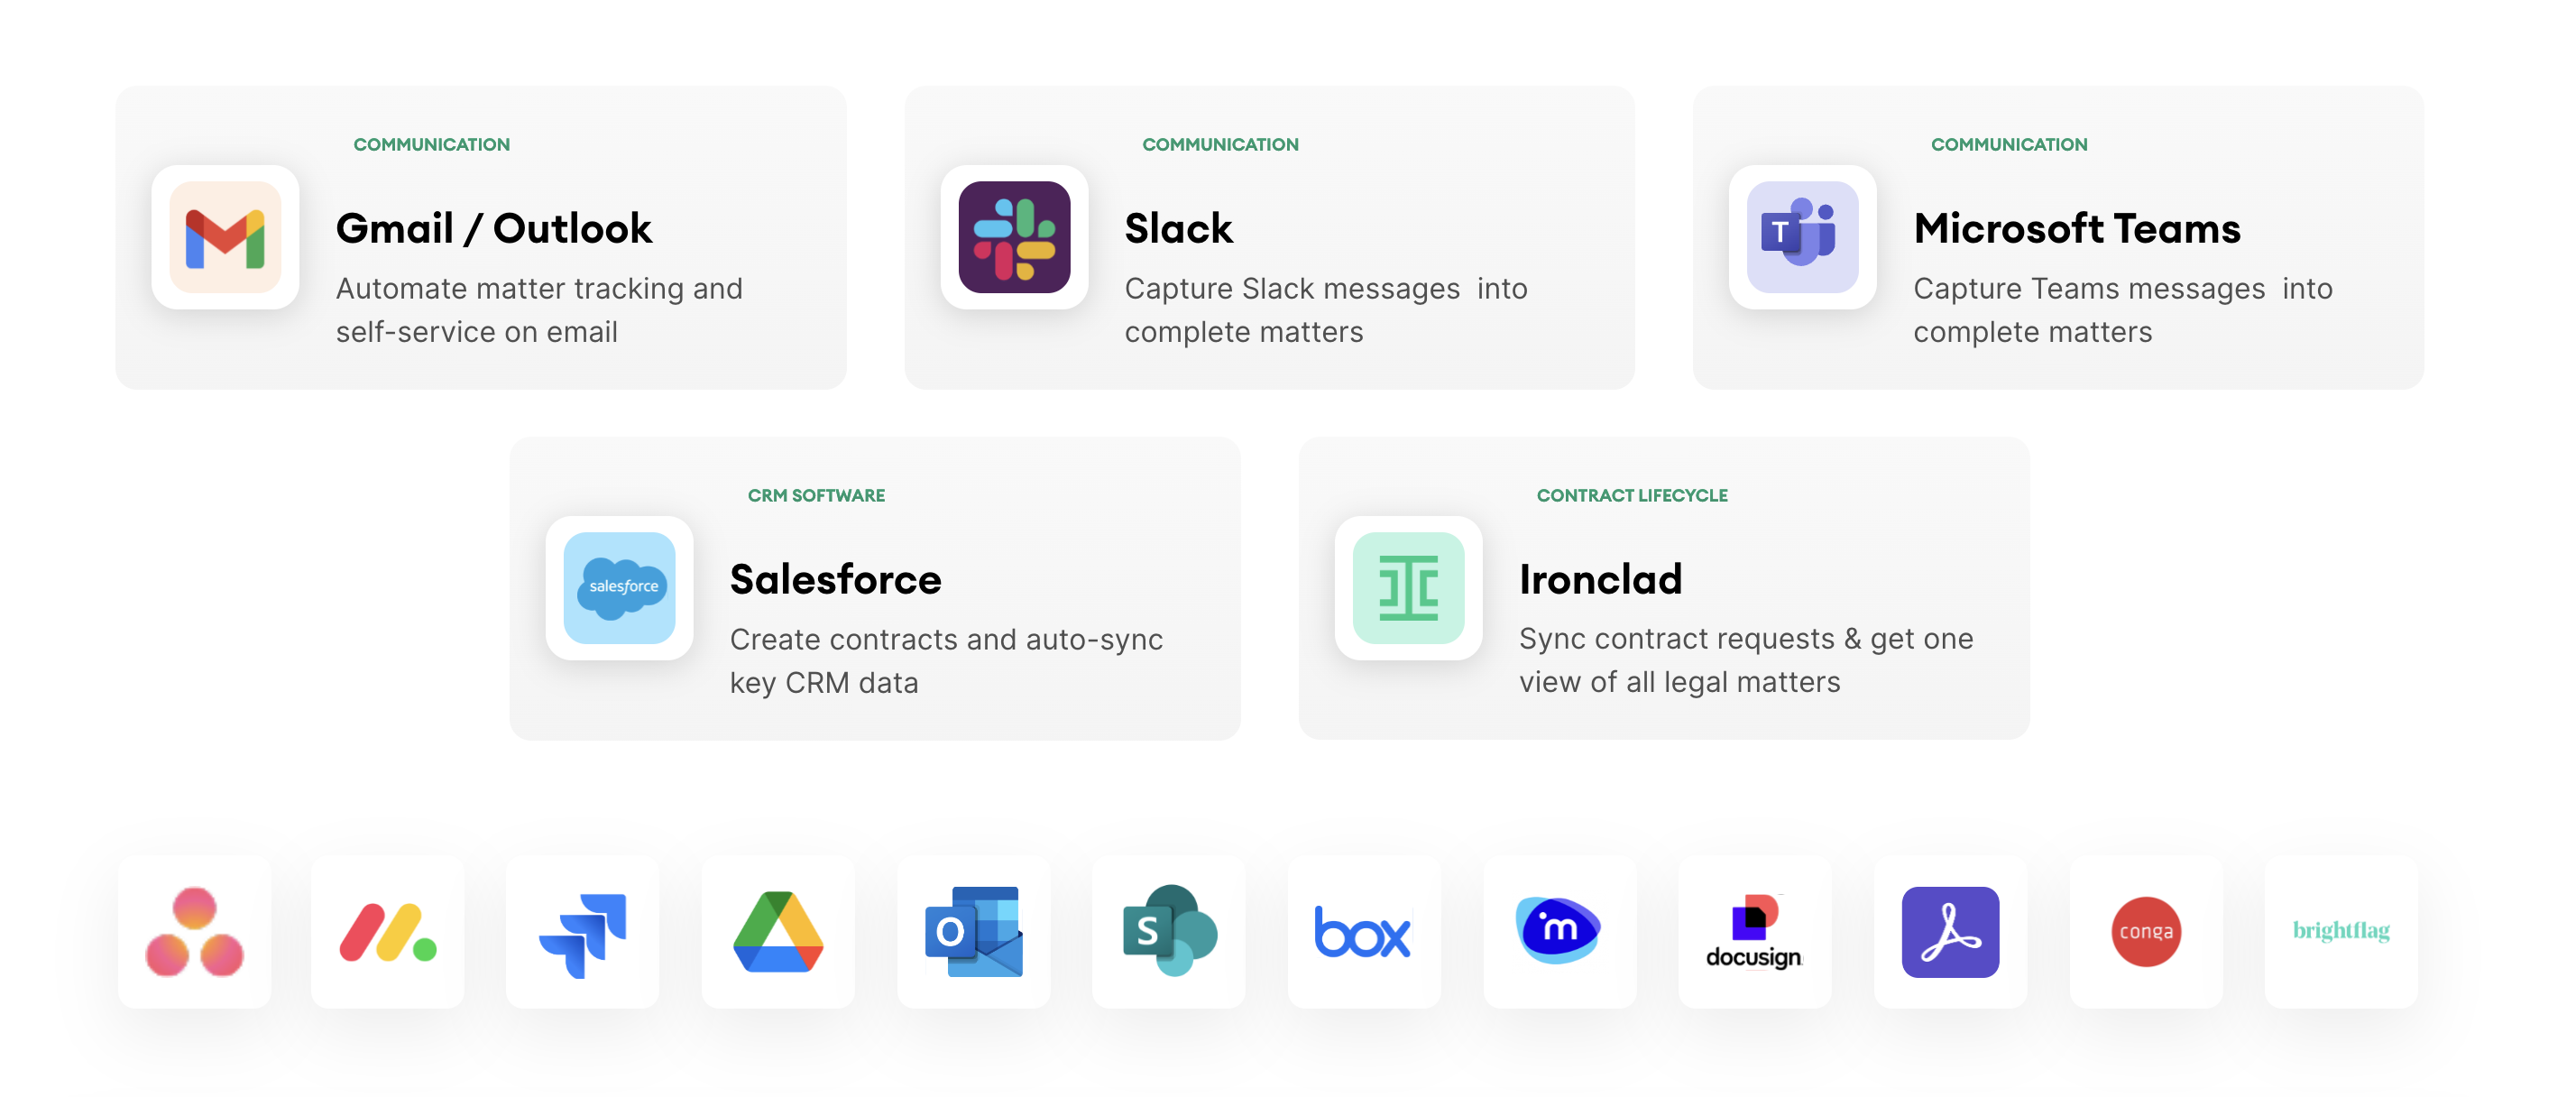Click the Outlook logo tile
2576x1097 pixels.
click(973, 931)
